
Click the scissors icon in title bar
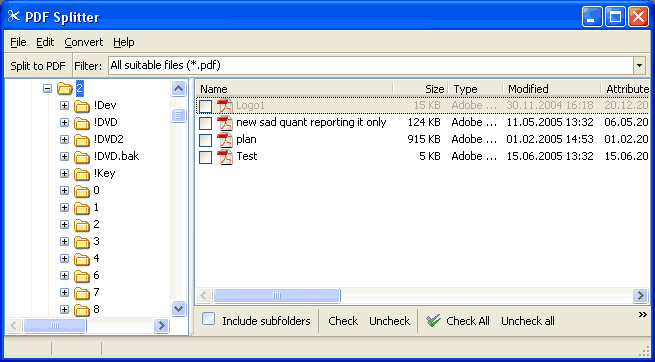click(x=14, y=17)
